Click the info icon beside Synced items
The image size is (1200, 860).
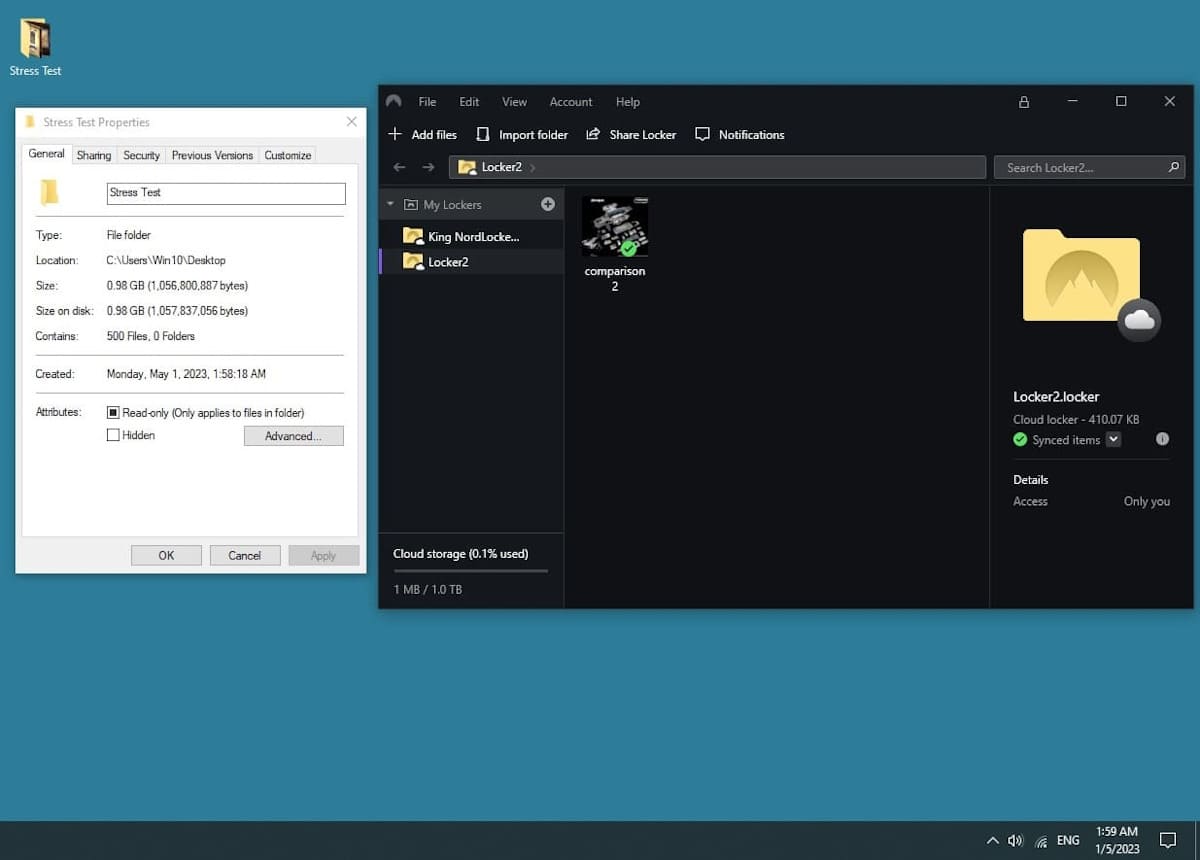[x=1162, y=439]
